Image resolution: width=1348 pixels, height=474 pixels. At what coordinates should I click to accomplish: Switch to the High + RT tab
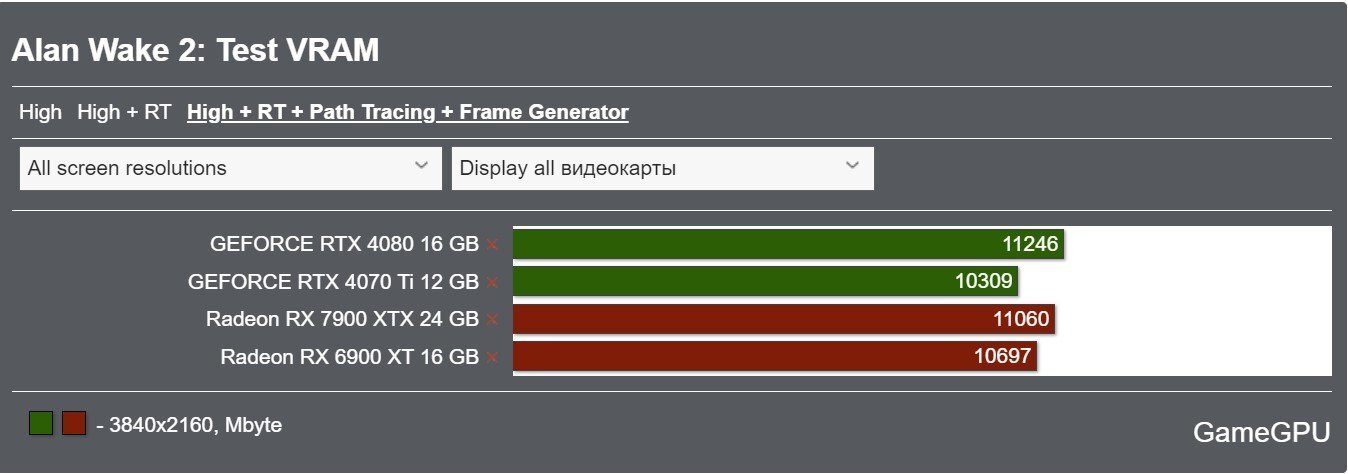click(124, 112)
